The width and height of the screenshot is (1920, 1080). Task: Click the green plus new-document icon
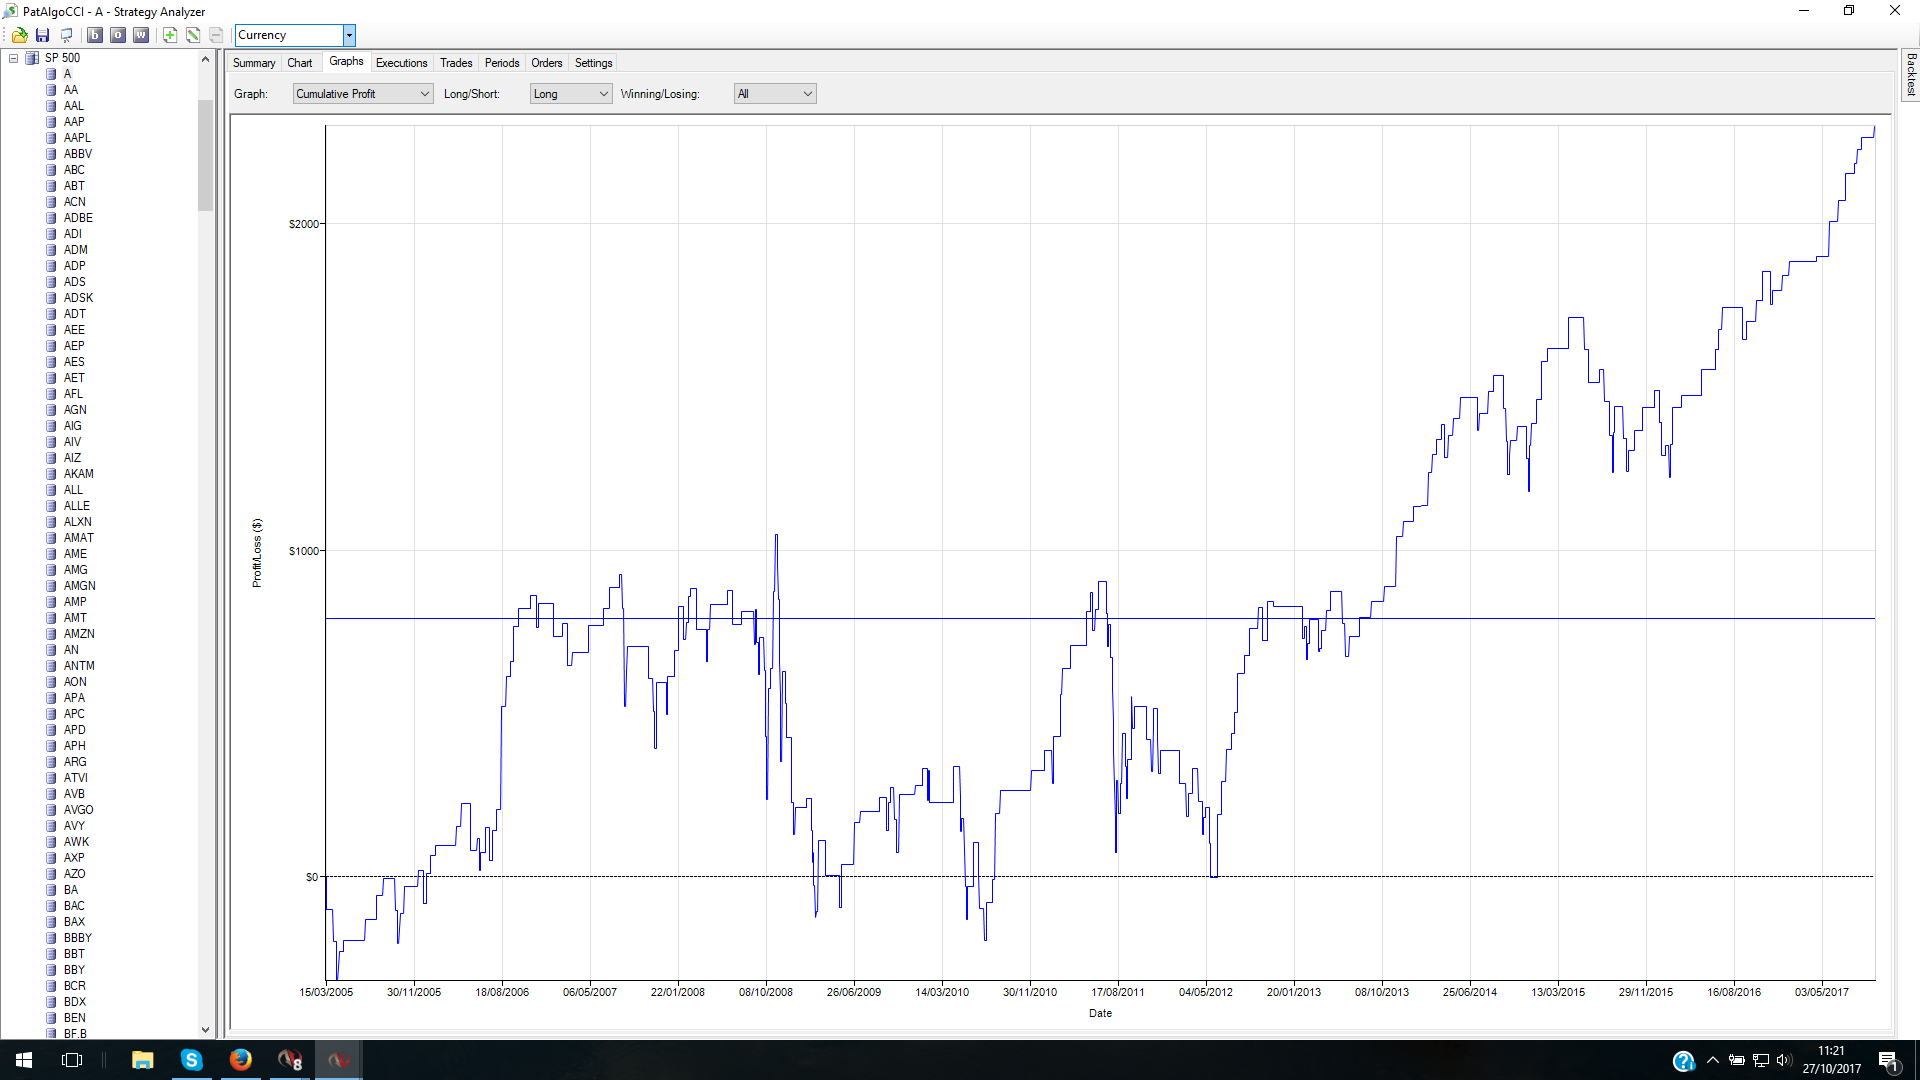tap(170, 35)
